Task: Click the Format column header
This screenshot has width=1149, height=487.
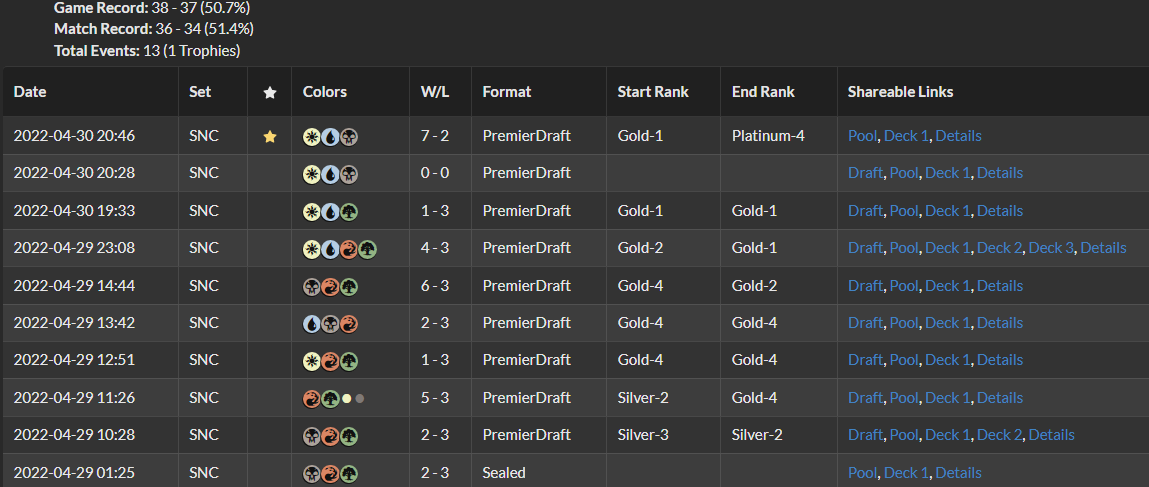Action: pyautogui.click(x=507, y=92)
